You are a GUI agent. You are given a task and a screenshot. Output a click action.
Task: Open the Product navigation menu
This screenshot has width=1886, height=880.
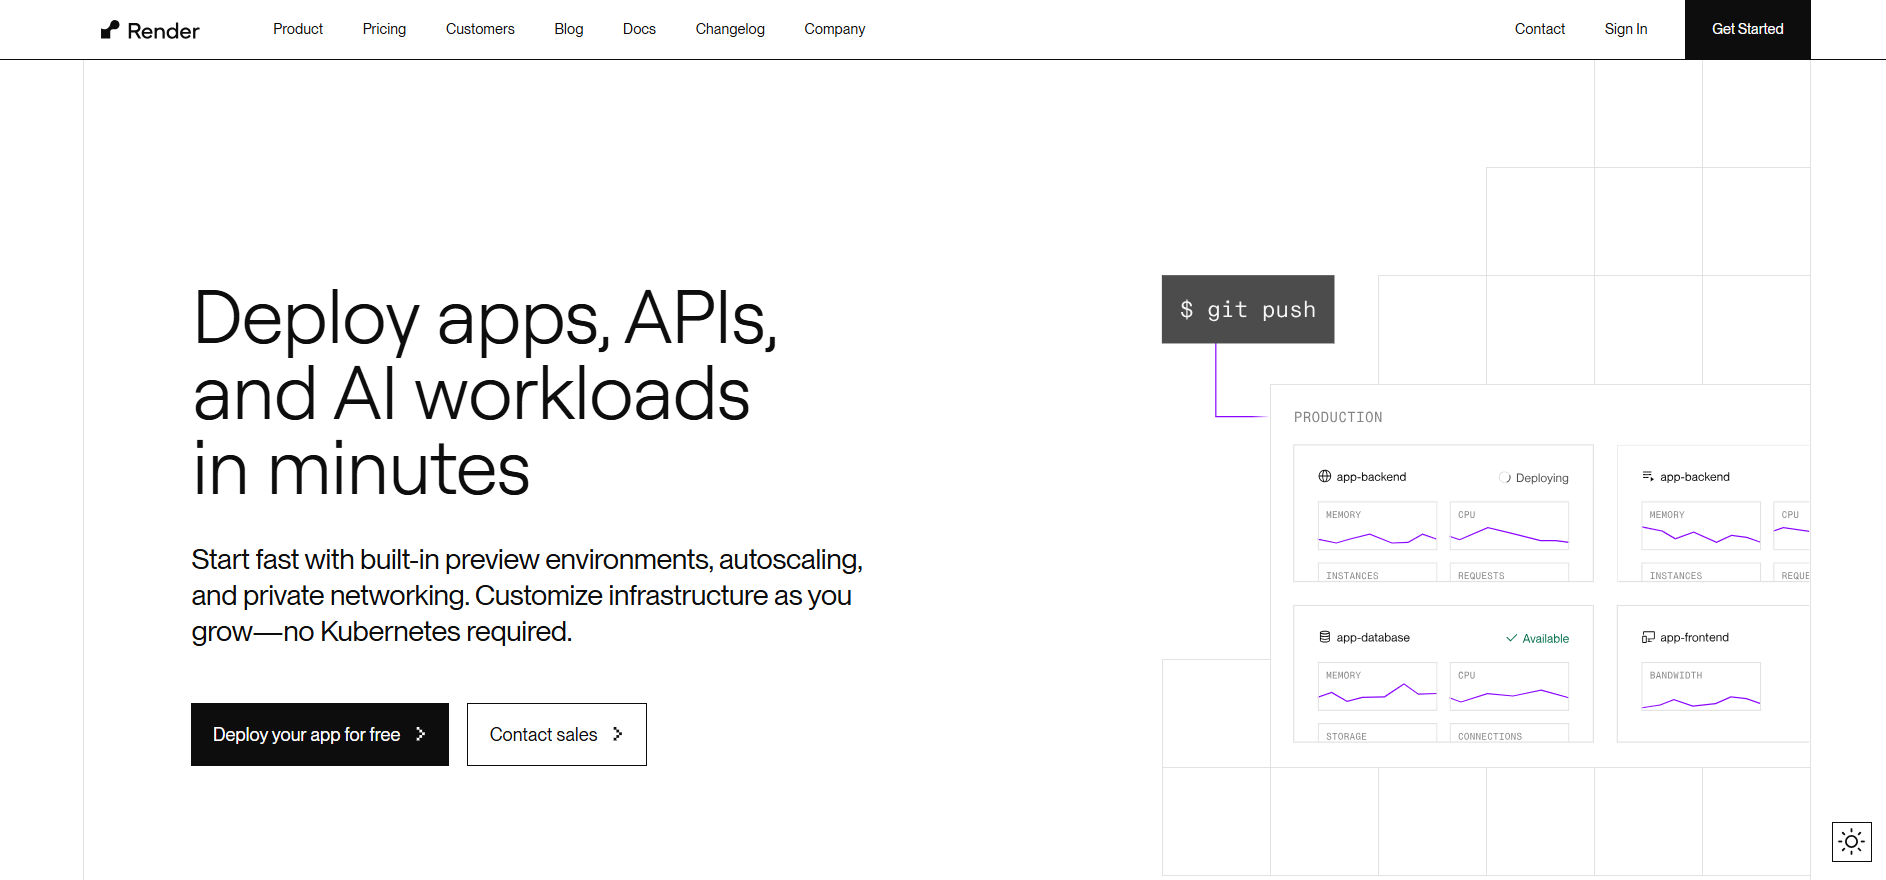pyautogui.click(x=298, y=29)
